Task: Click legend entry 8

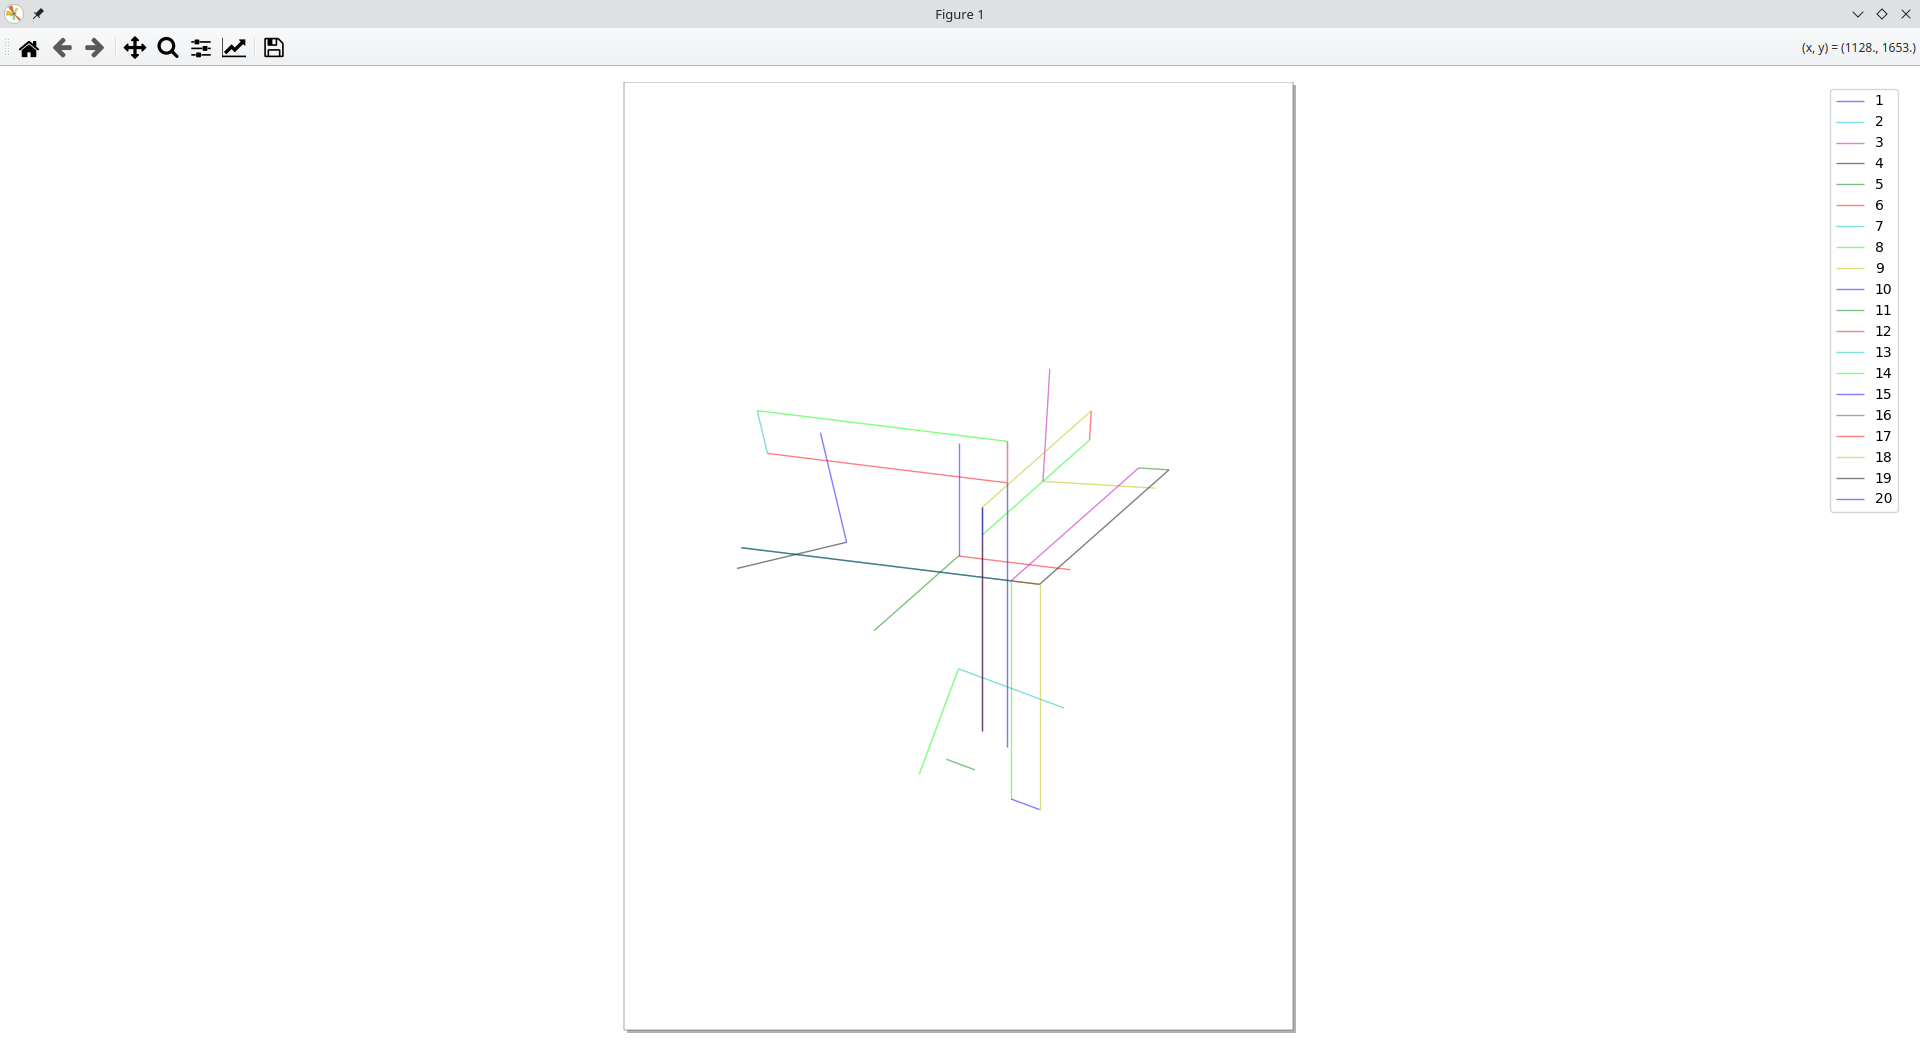Action: pyautogui.click(x=1864, y=247)
